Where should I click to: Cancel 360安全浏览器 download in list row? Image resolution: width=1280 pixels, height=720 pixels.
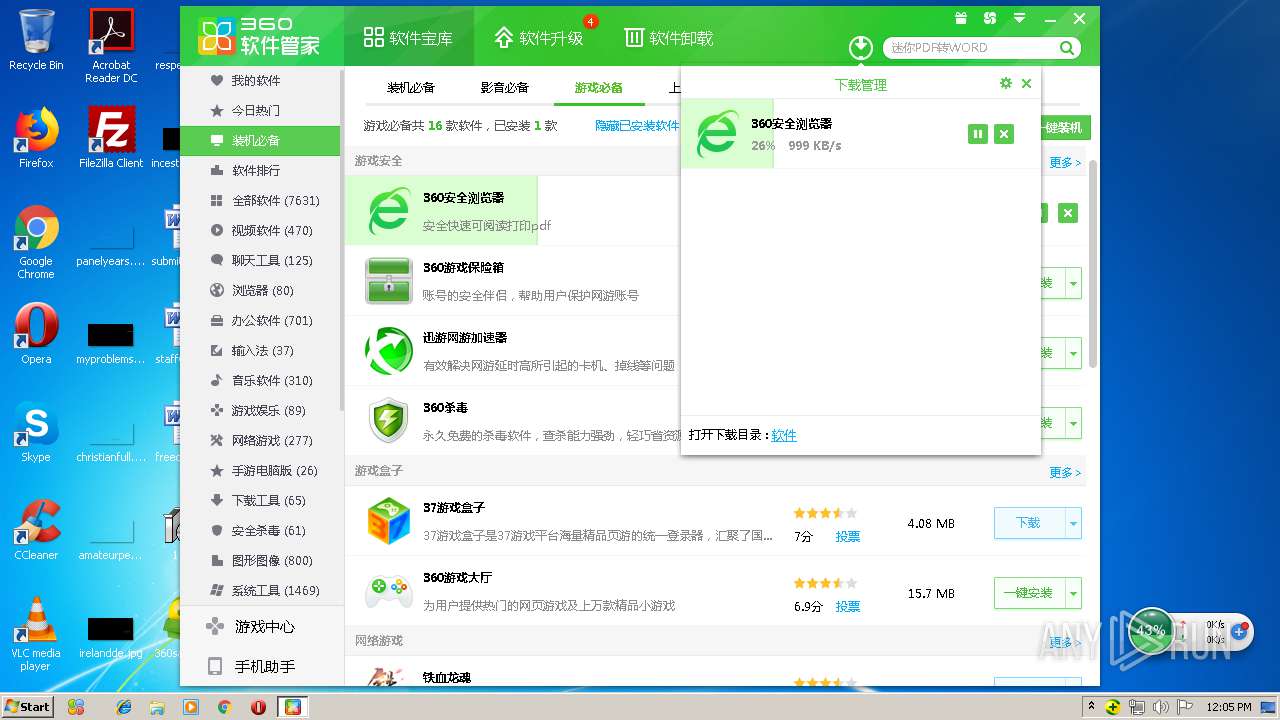click(x=1068, y=213)
